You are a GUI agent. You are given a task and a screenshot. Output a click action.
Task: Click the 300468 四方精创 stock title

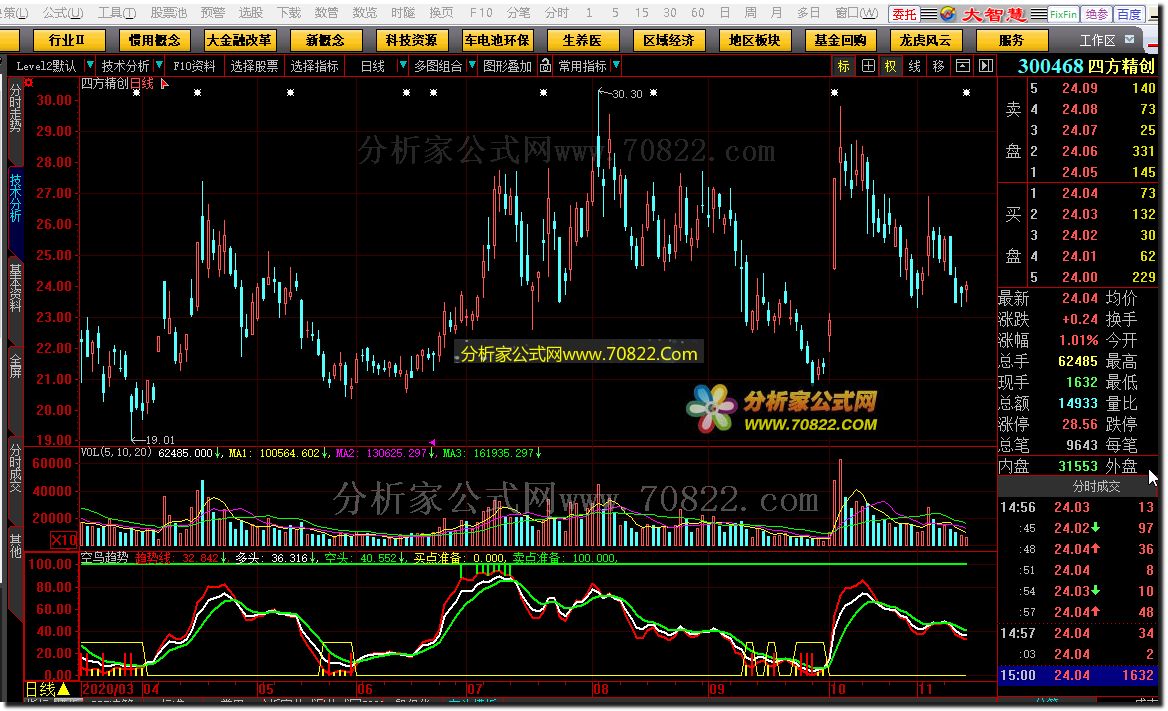1086,66
